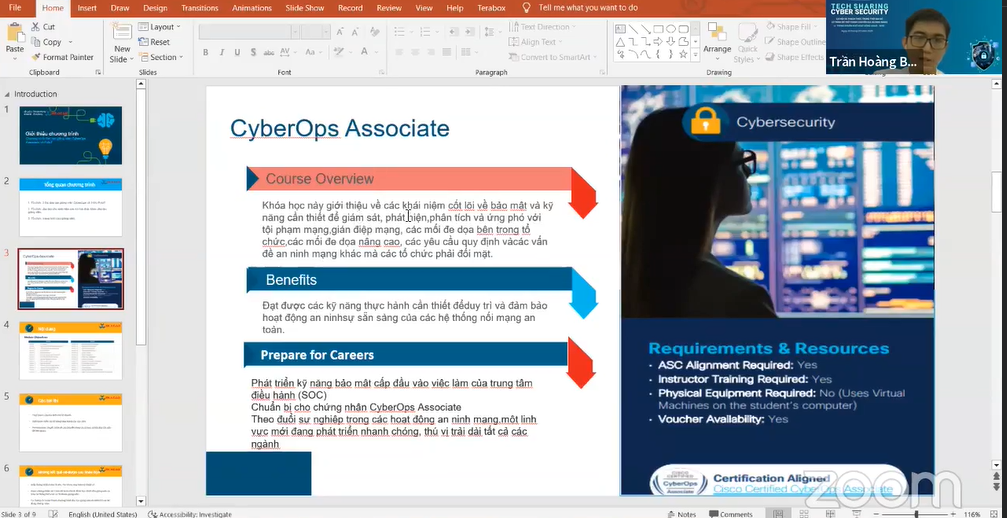Image resolution: width=1007 pixels, height=518 pixels.
Task: Select the five-point star shape
Action: tap(683, 54)
